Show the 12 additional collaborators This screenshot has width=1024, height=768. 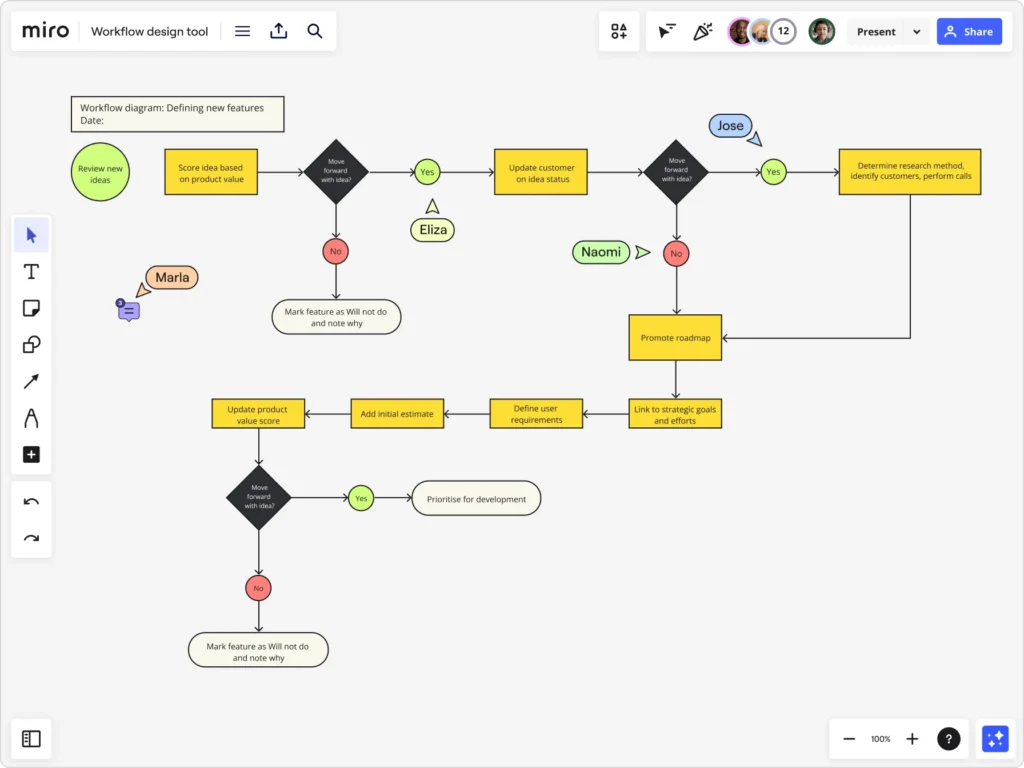784,32
